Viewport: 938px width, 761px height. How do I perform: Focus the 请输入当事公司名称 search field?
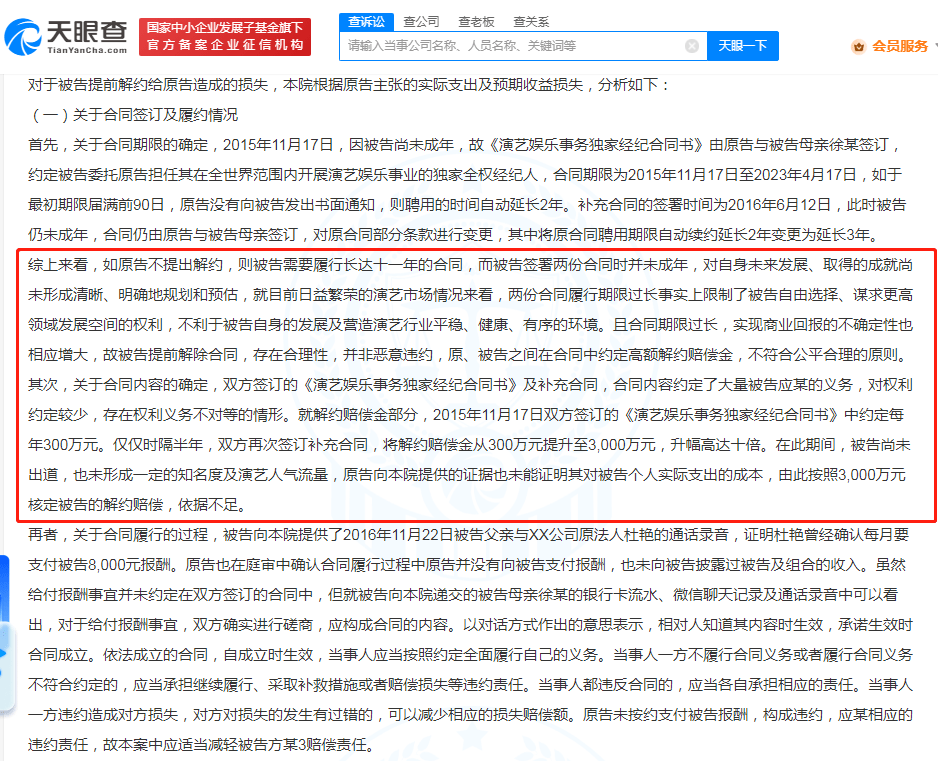pos(514,46)
